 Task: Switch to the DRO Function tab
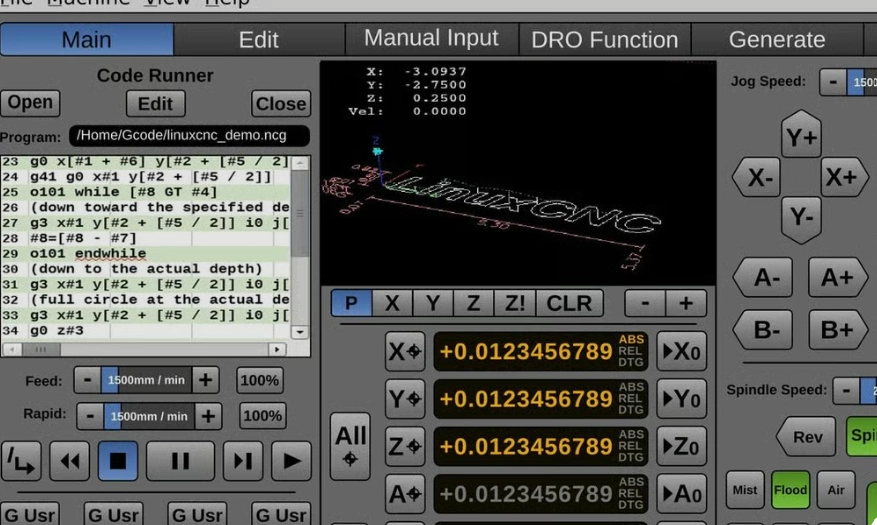pos(605,40)
